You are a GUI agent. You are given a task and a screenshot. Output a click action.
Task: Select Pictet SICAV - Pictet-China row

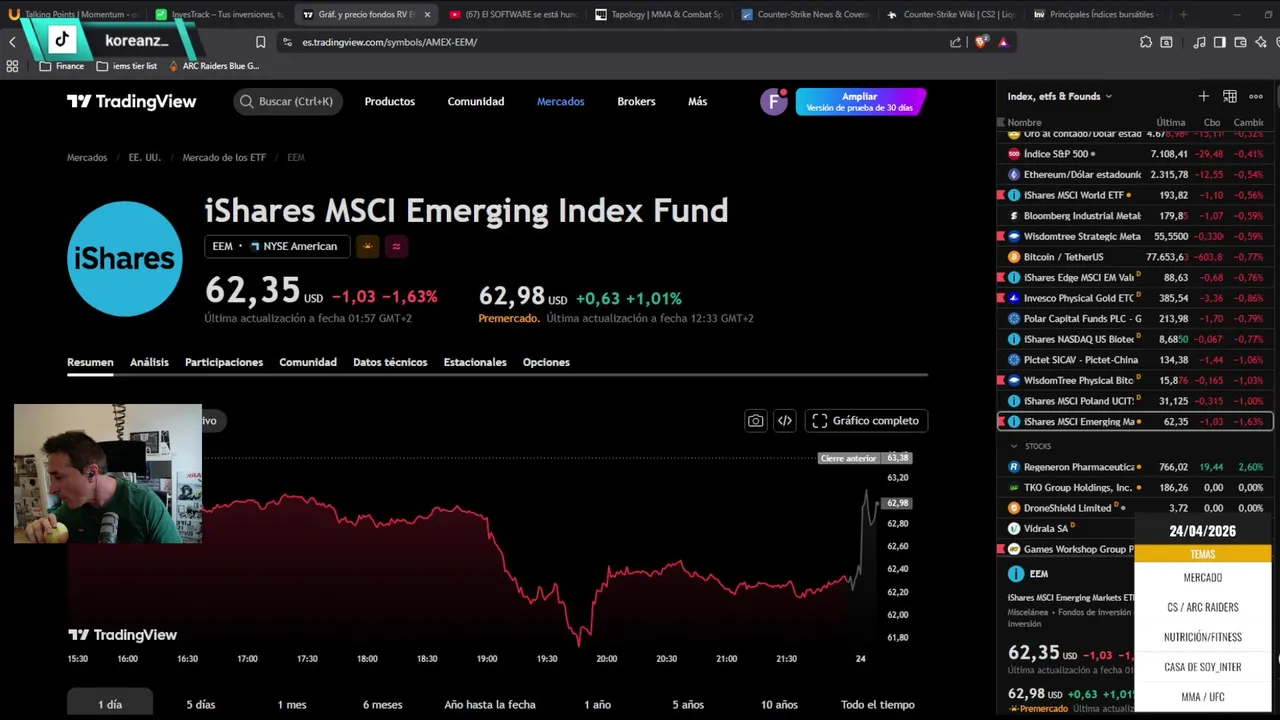[x=1136, y=360]
